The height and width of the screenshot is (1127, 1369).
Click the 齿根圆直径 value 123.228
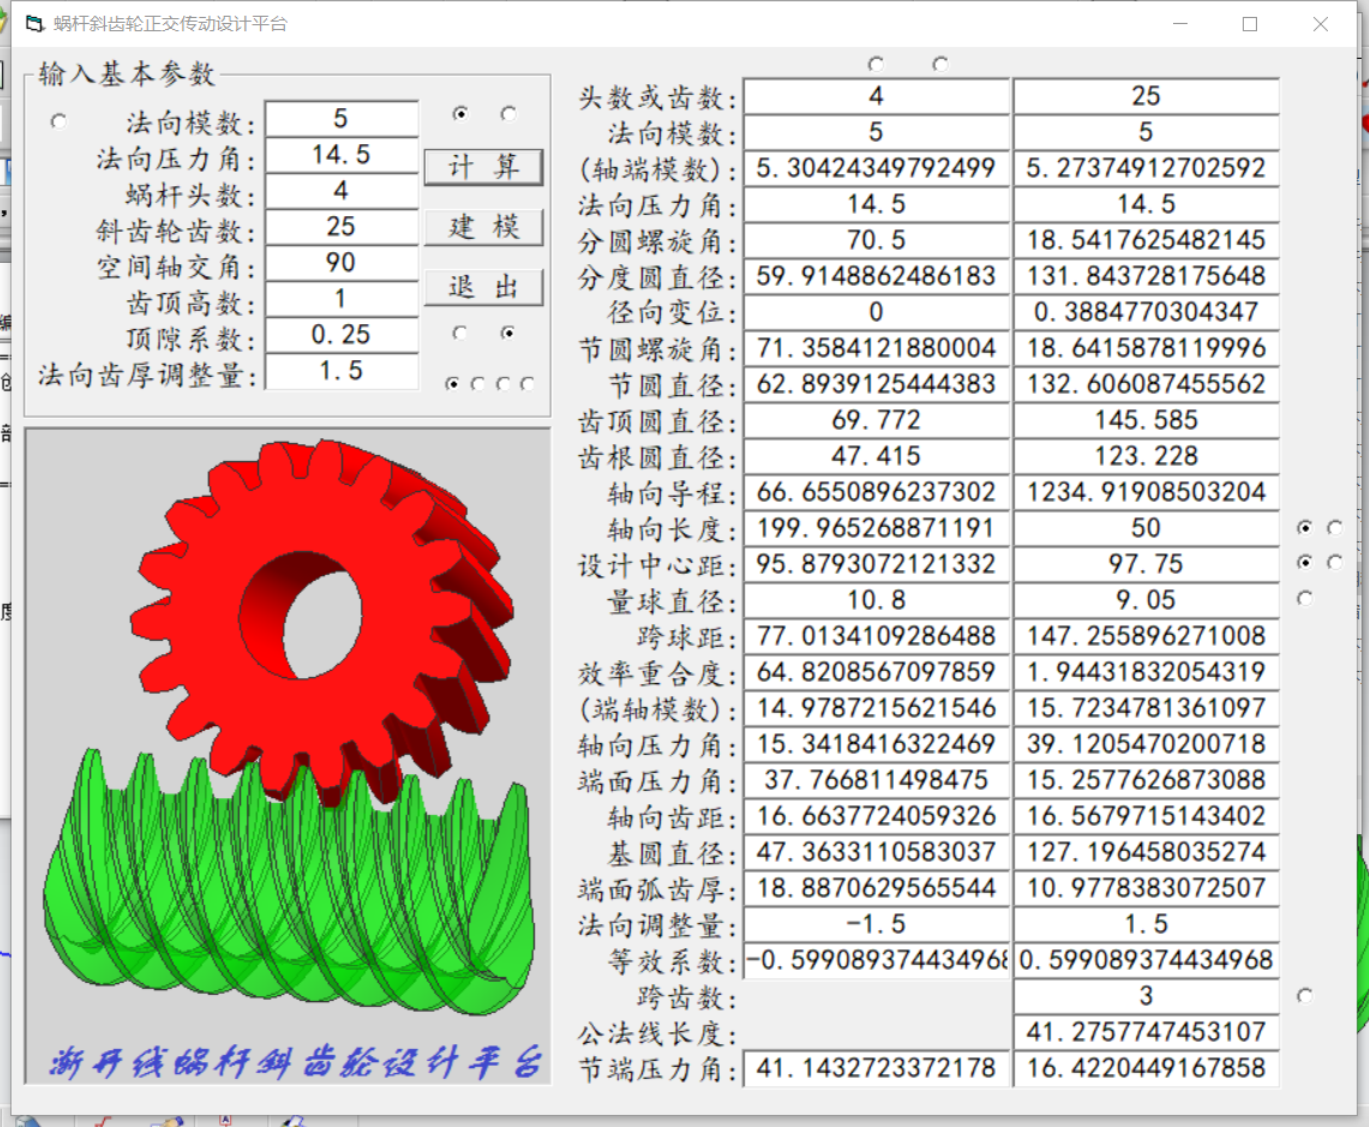(1146, 456)
